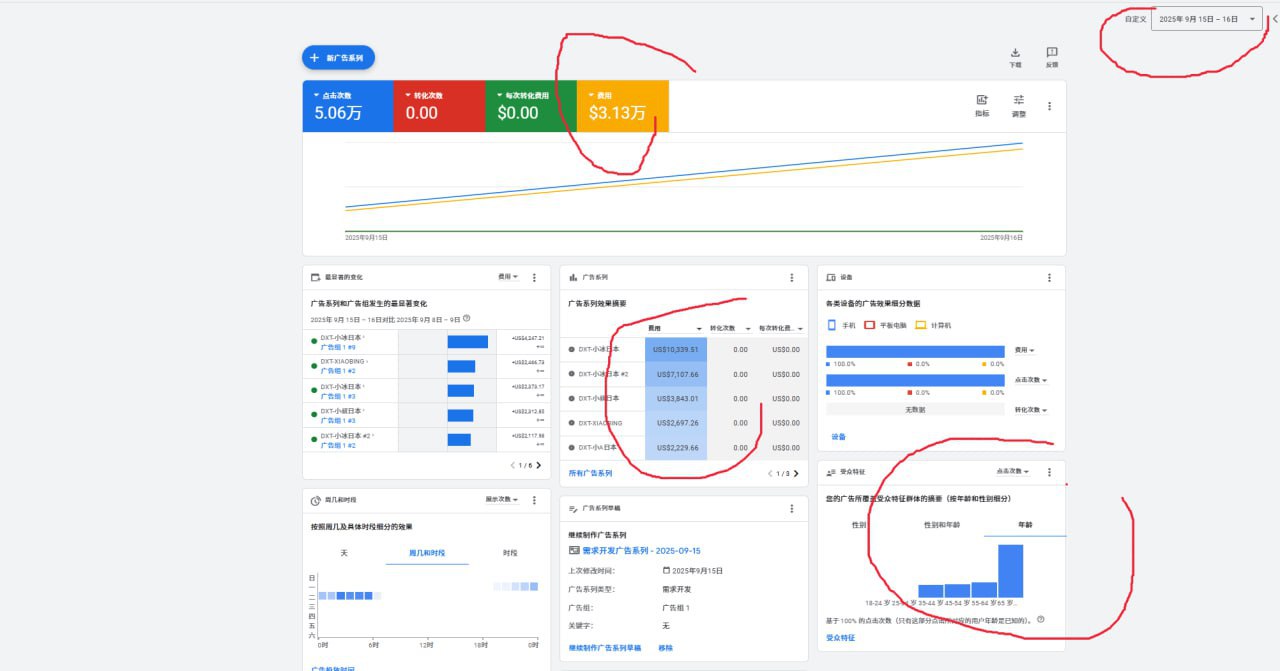Open the 设备 card three-dot menu

click(1049, 278)
